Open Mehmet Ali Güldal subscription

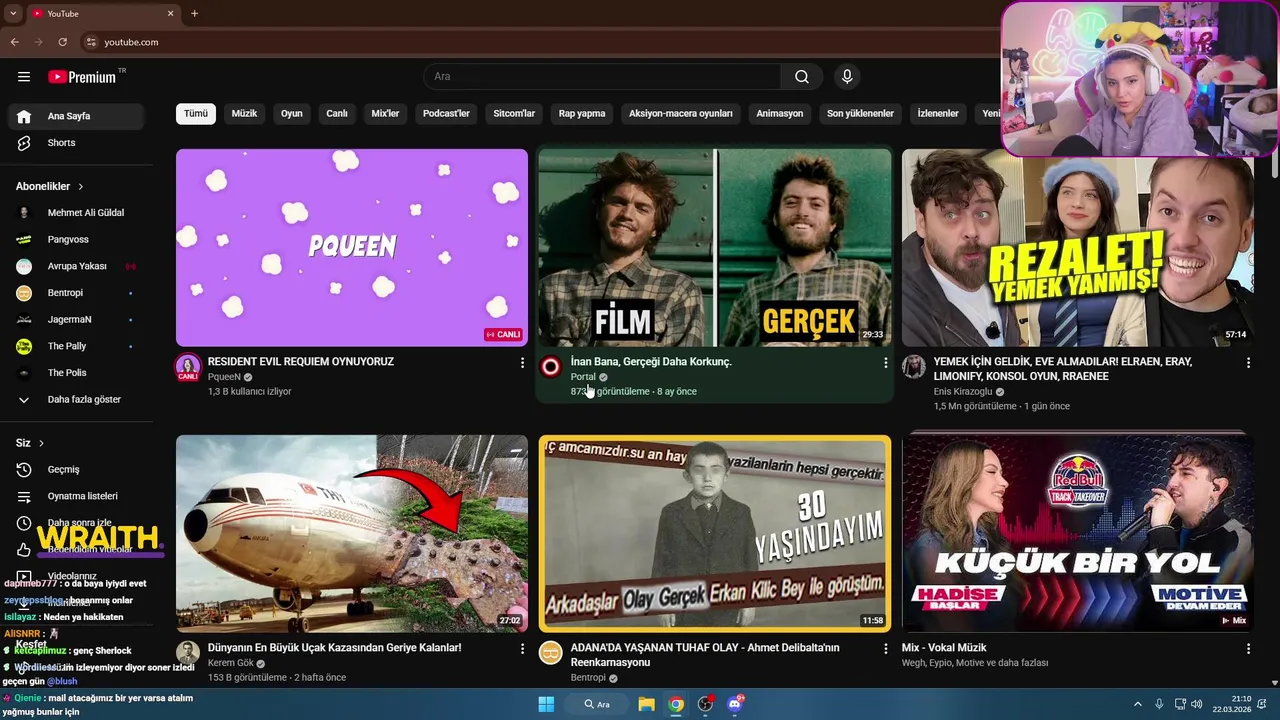coord(76,213)
